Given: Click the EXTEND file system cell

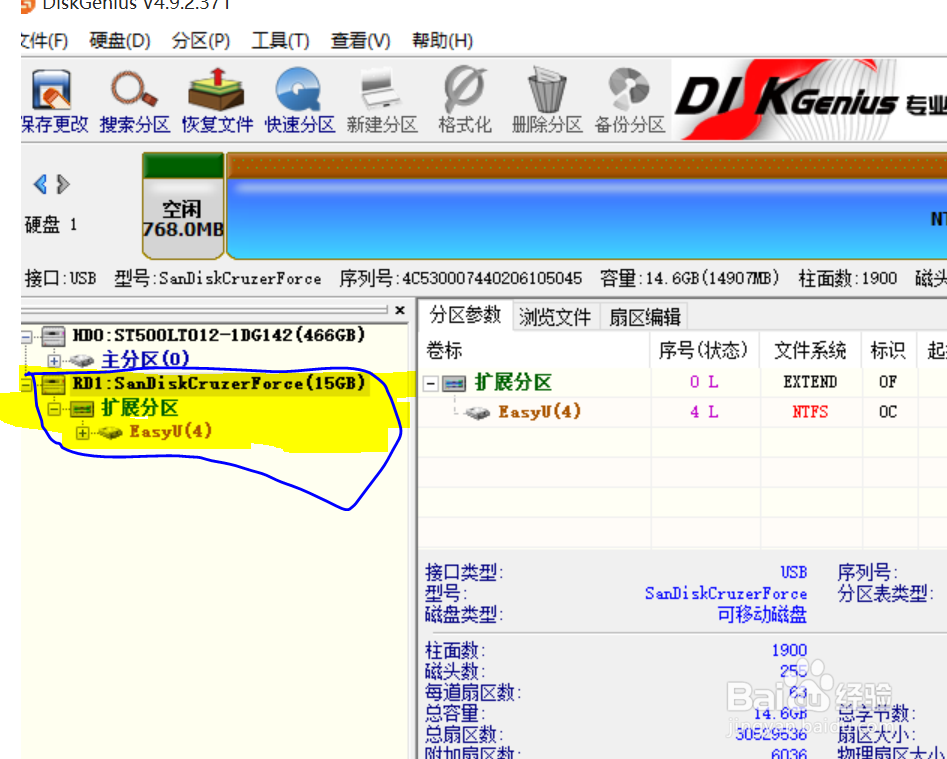Looking at the screenshot, I should (810, 382).
